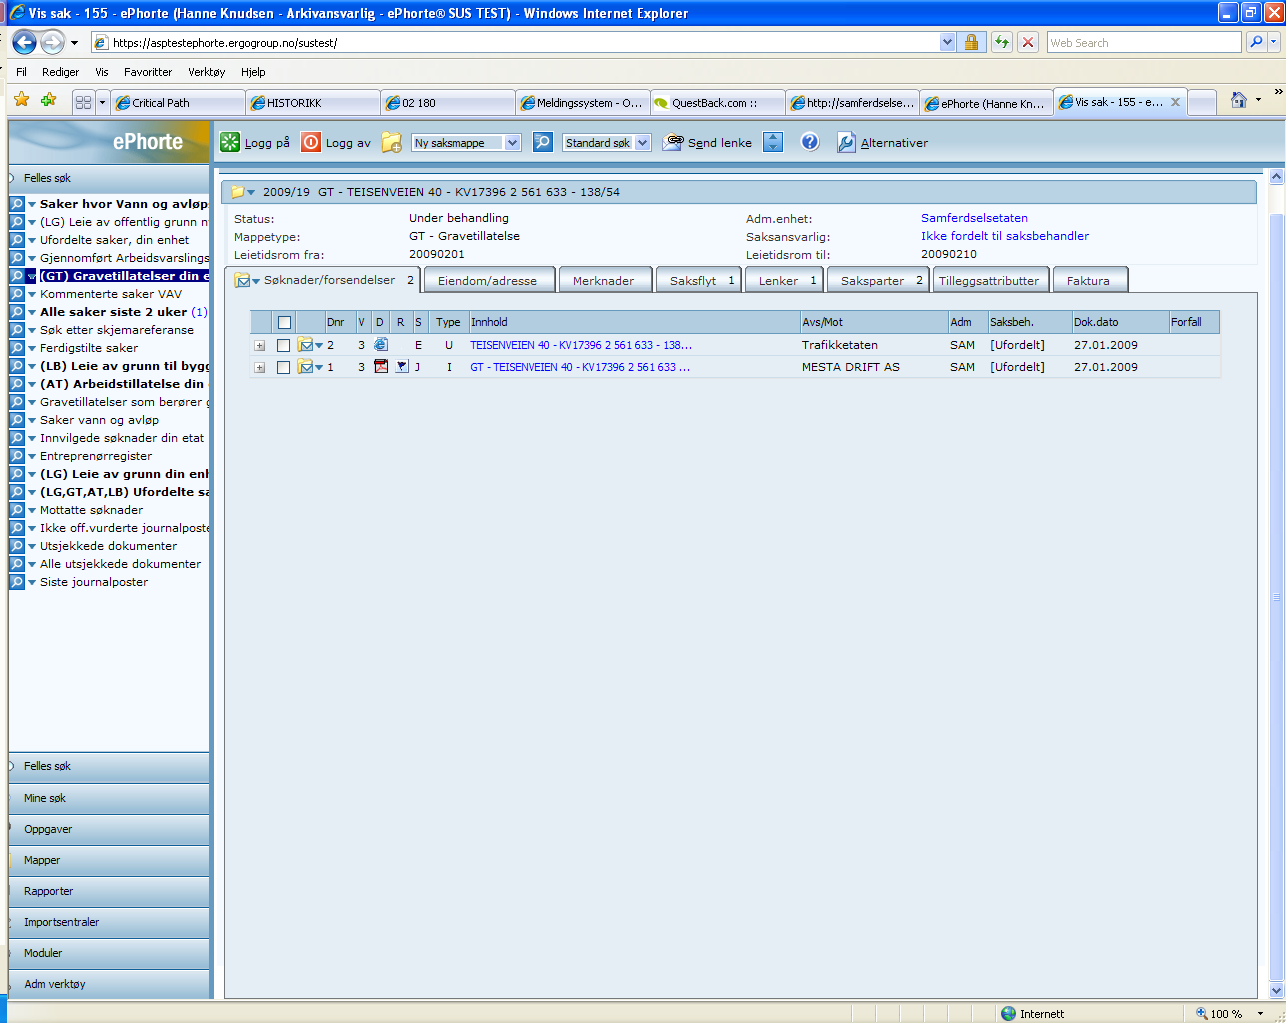The width and height of the screenshot is (1286, 1023).
Task: Click the journal post envelope icon for Dnr 1
Action: coord(305,366)
